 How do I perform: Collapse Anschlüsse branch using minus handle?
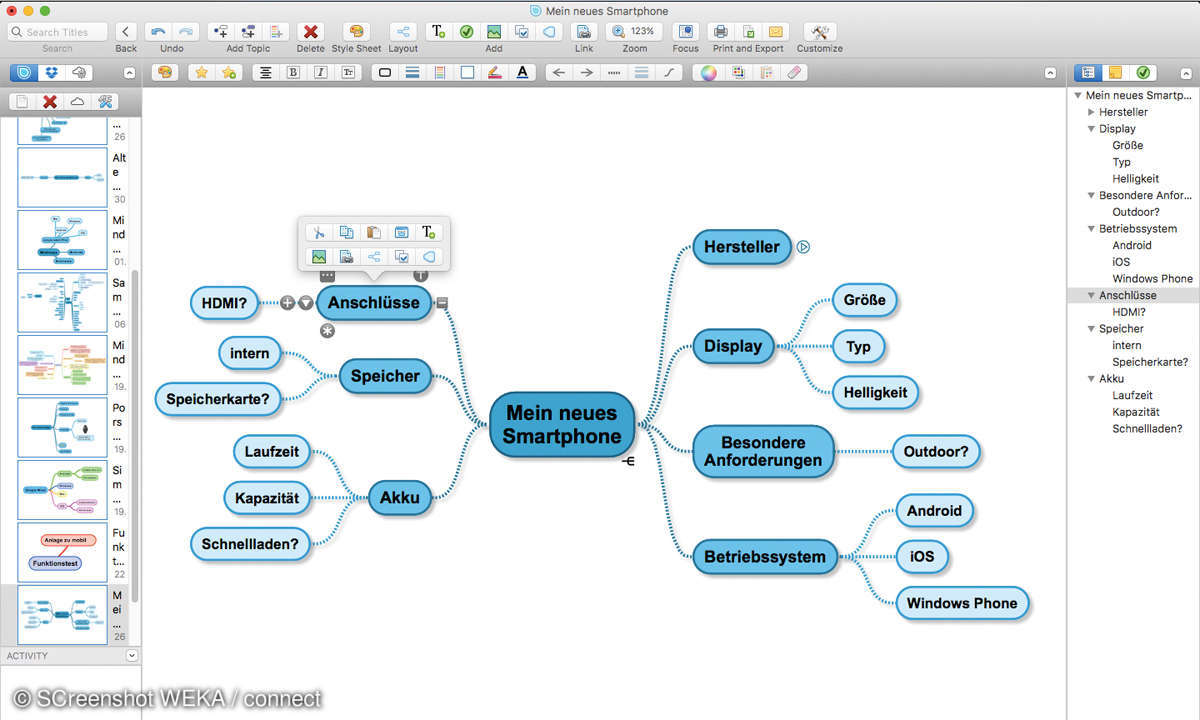tap(442, 303)
